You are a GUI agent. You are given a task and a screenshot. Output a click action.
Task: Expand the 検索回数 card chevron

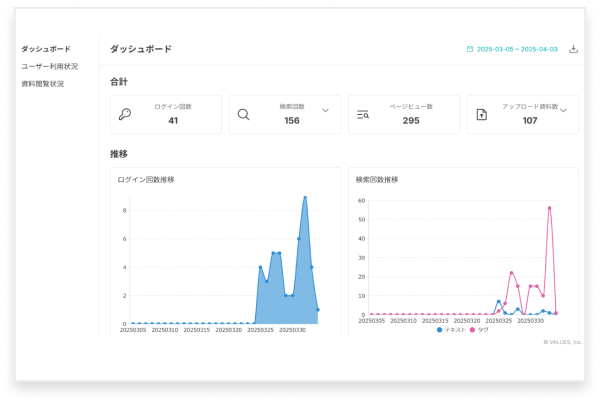pos(325,111)
